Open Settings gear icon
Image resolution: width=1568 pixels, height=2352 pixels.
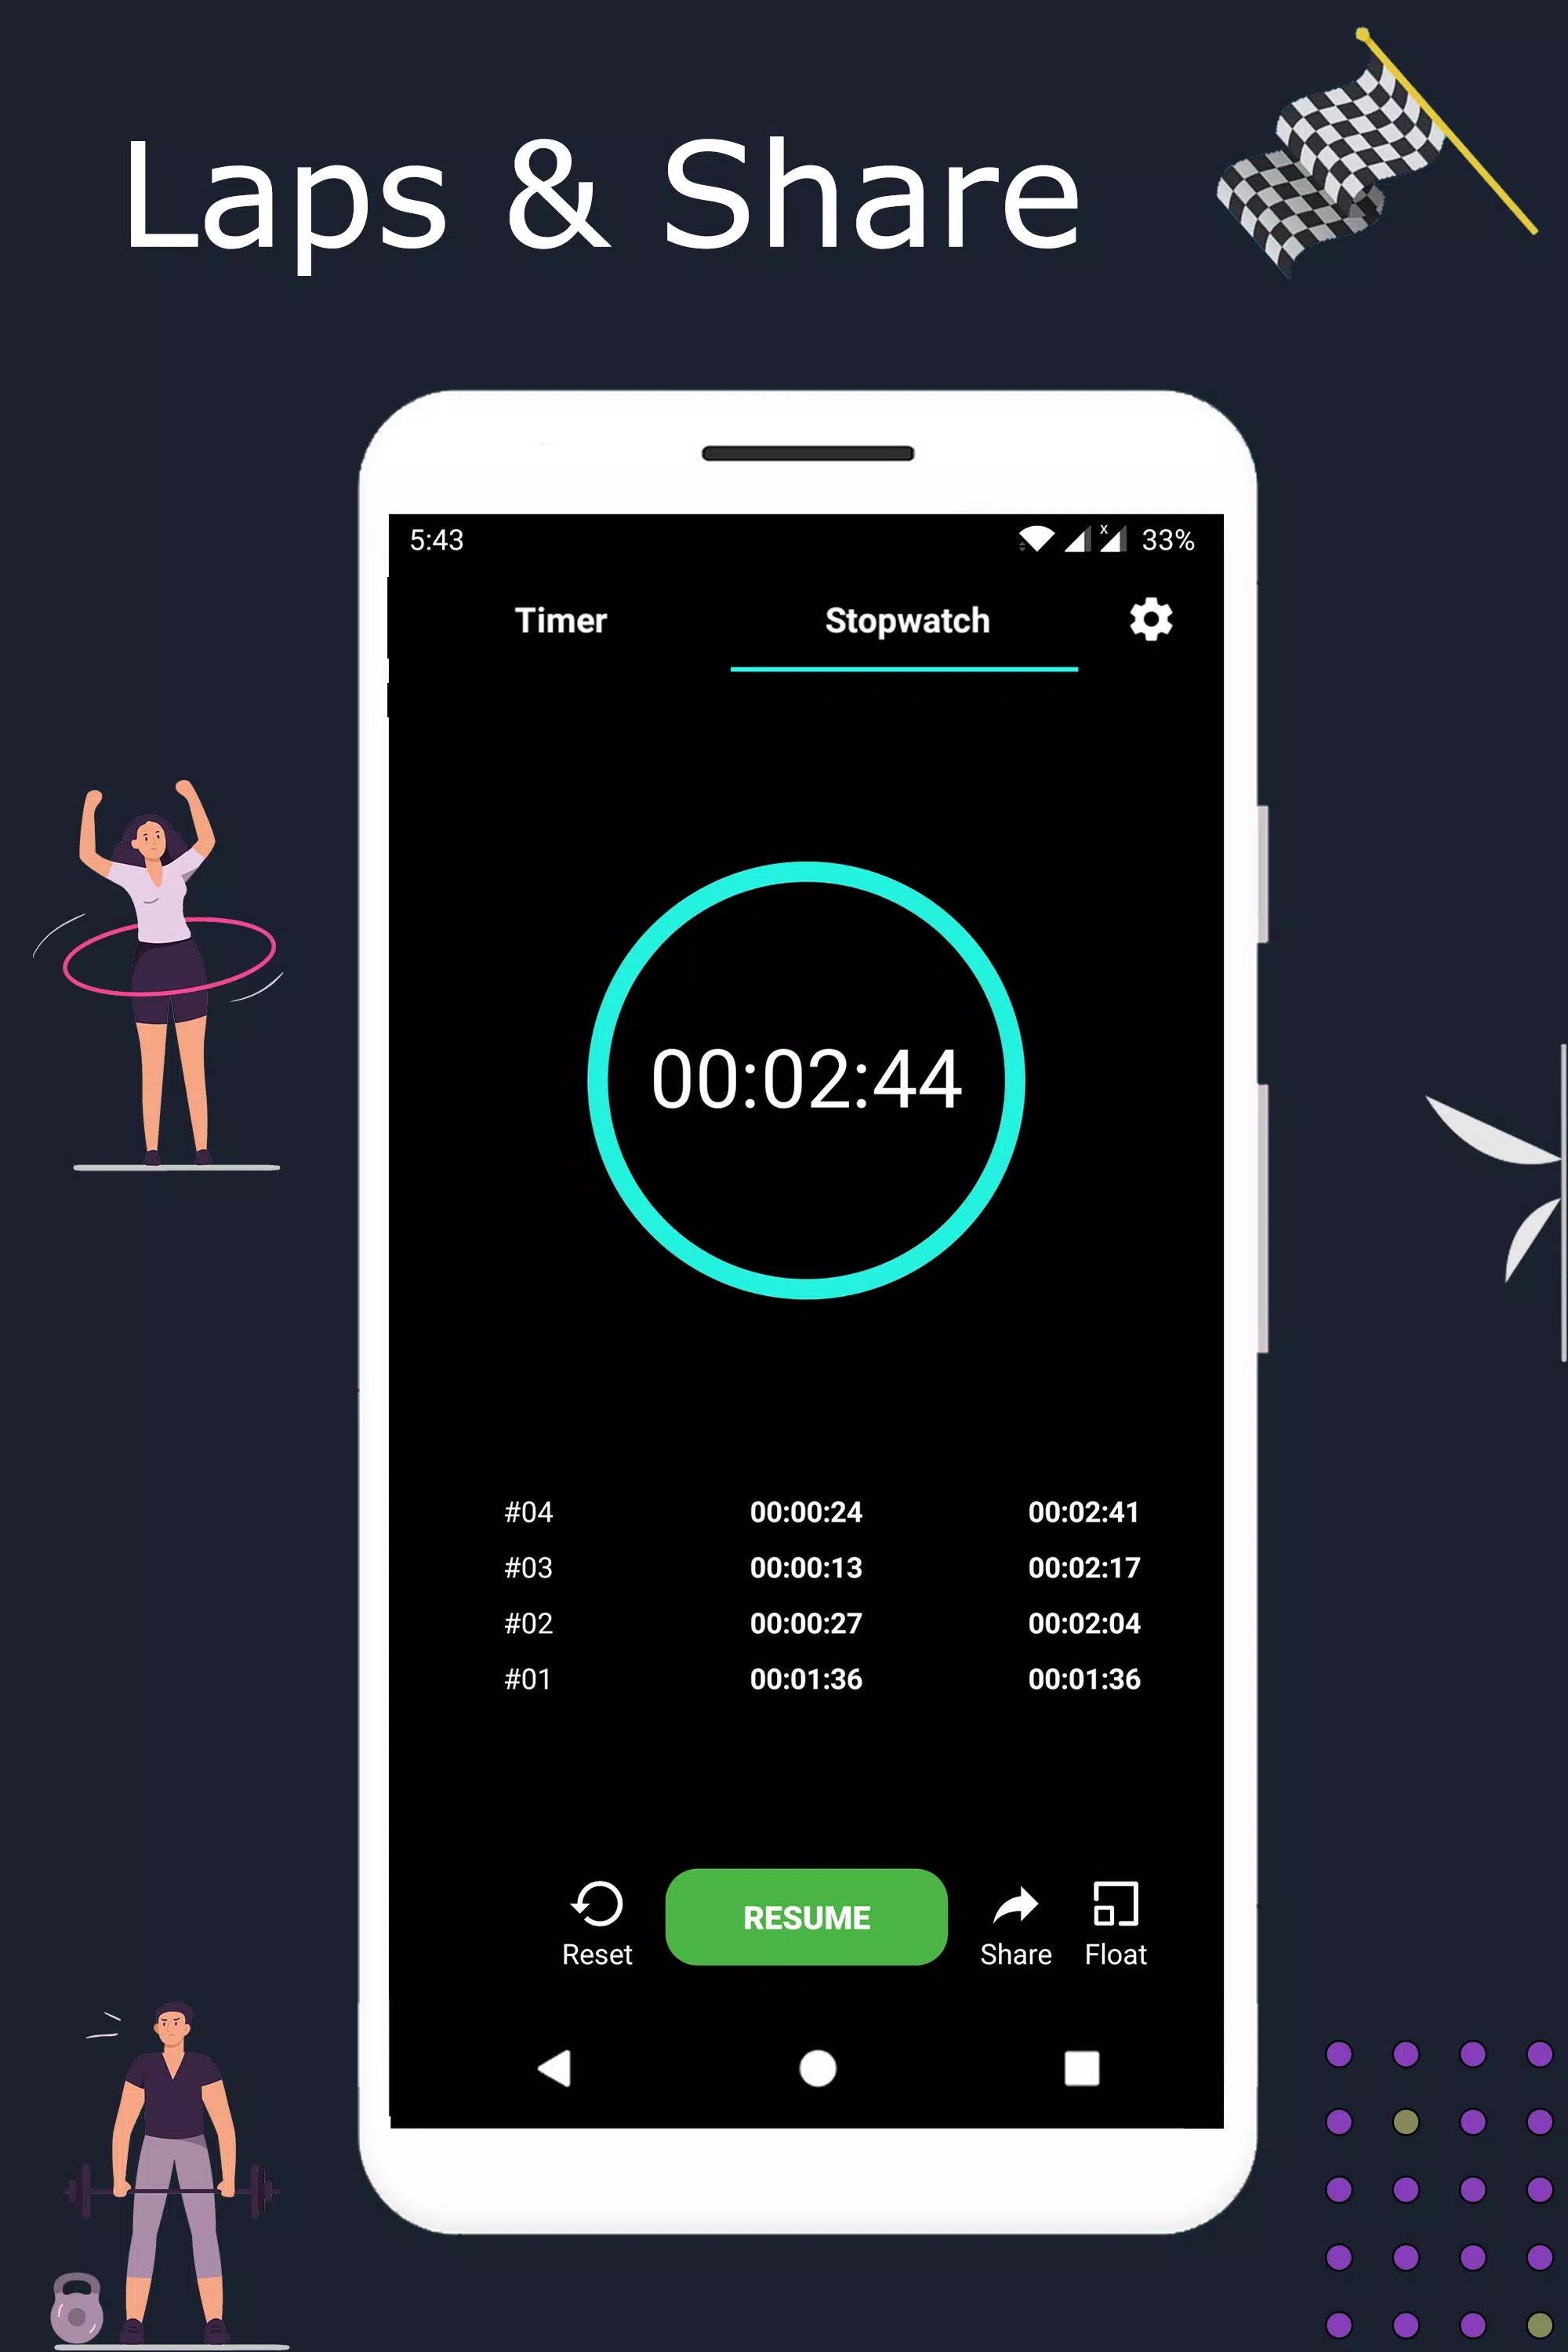coord(1152,619)
